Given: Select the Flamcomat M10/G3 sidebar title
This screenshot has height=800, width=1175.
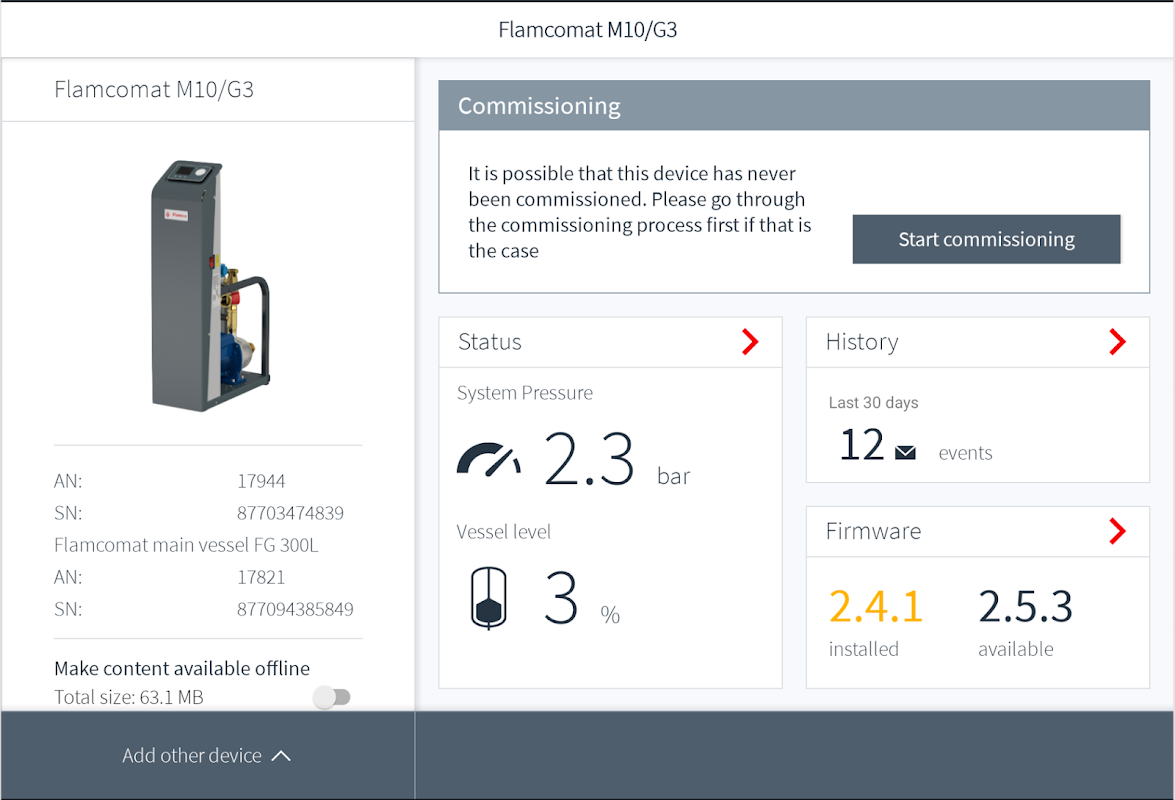Looking at the screenshot, I should click(154, 89).
